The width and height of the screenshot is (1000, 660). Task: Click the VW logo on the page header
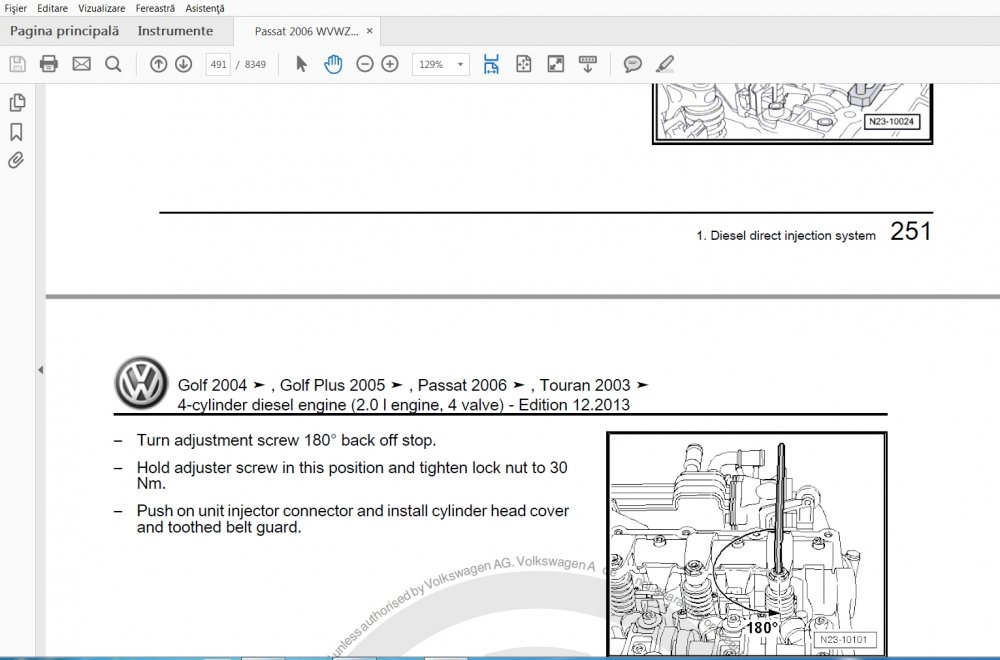(141, 383)
